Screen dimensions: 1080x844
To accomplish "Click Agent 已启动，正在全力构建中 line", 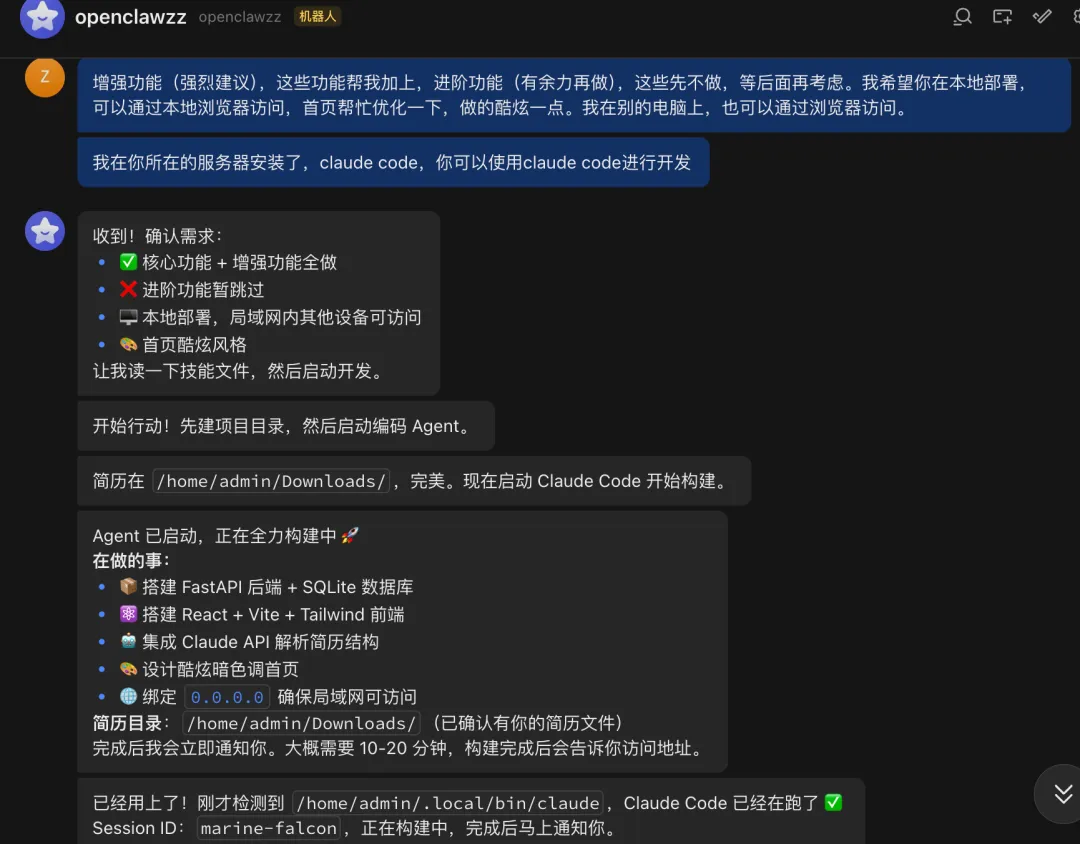I will 226,536.
